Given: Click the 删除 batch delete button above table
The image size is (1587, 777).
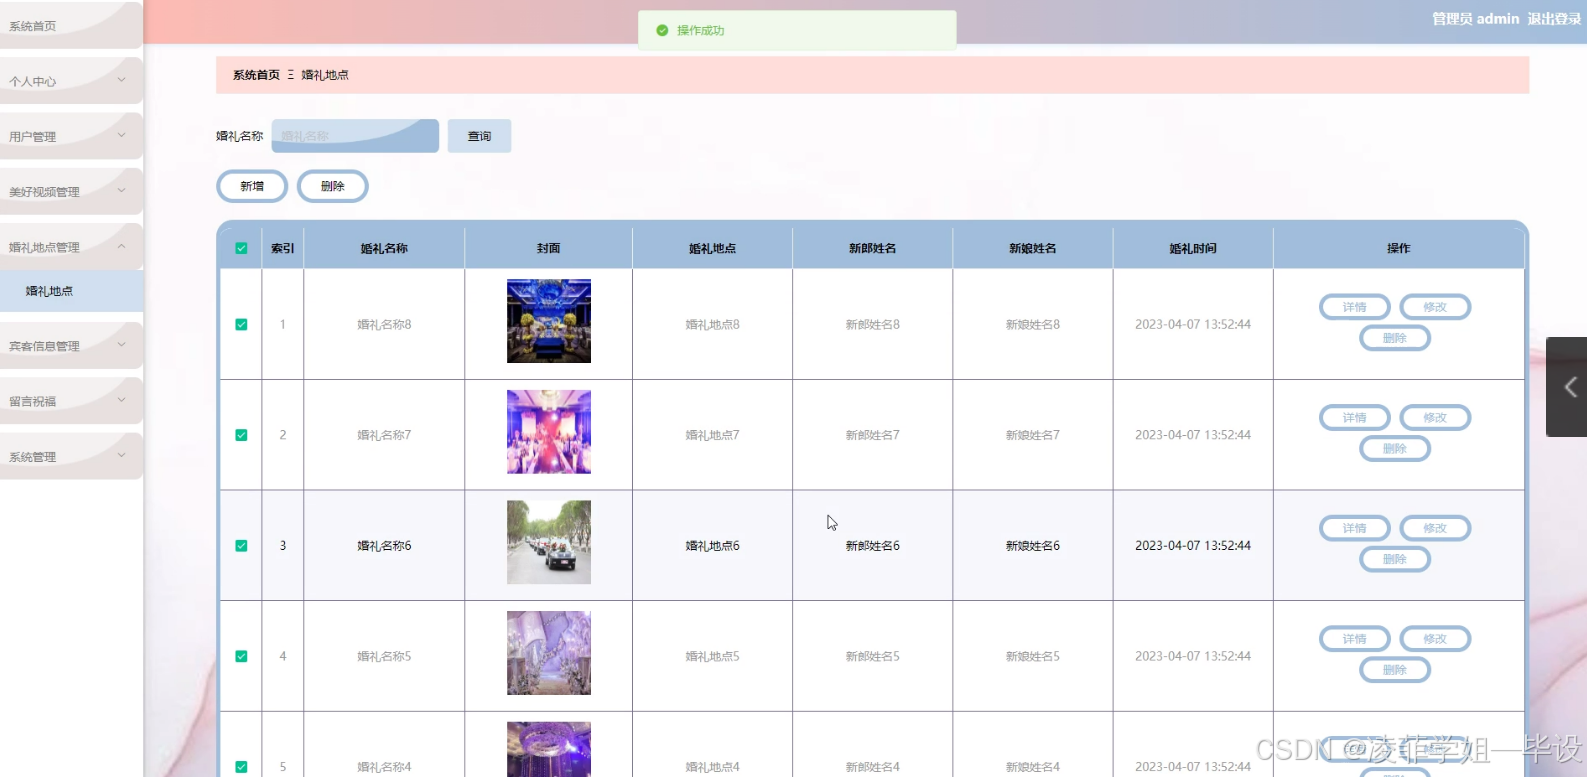Looking at the screenshot, I should click(x=333, y=186).
